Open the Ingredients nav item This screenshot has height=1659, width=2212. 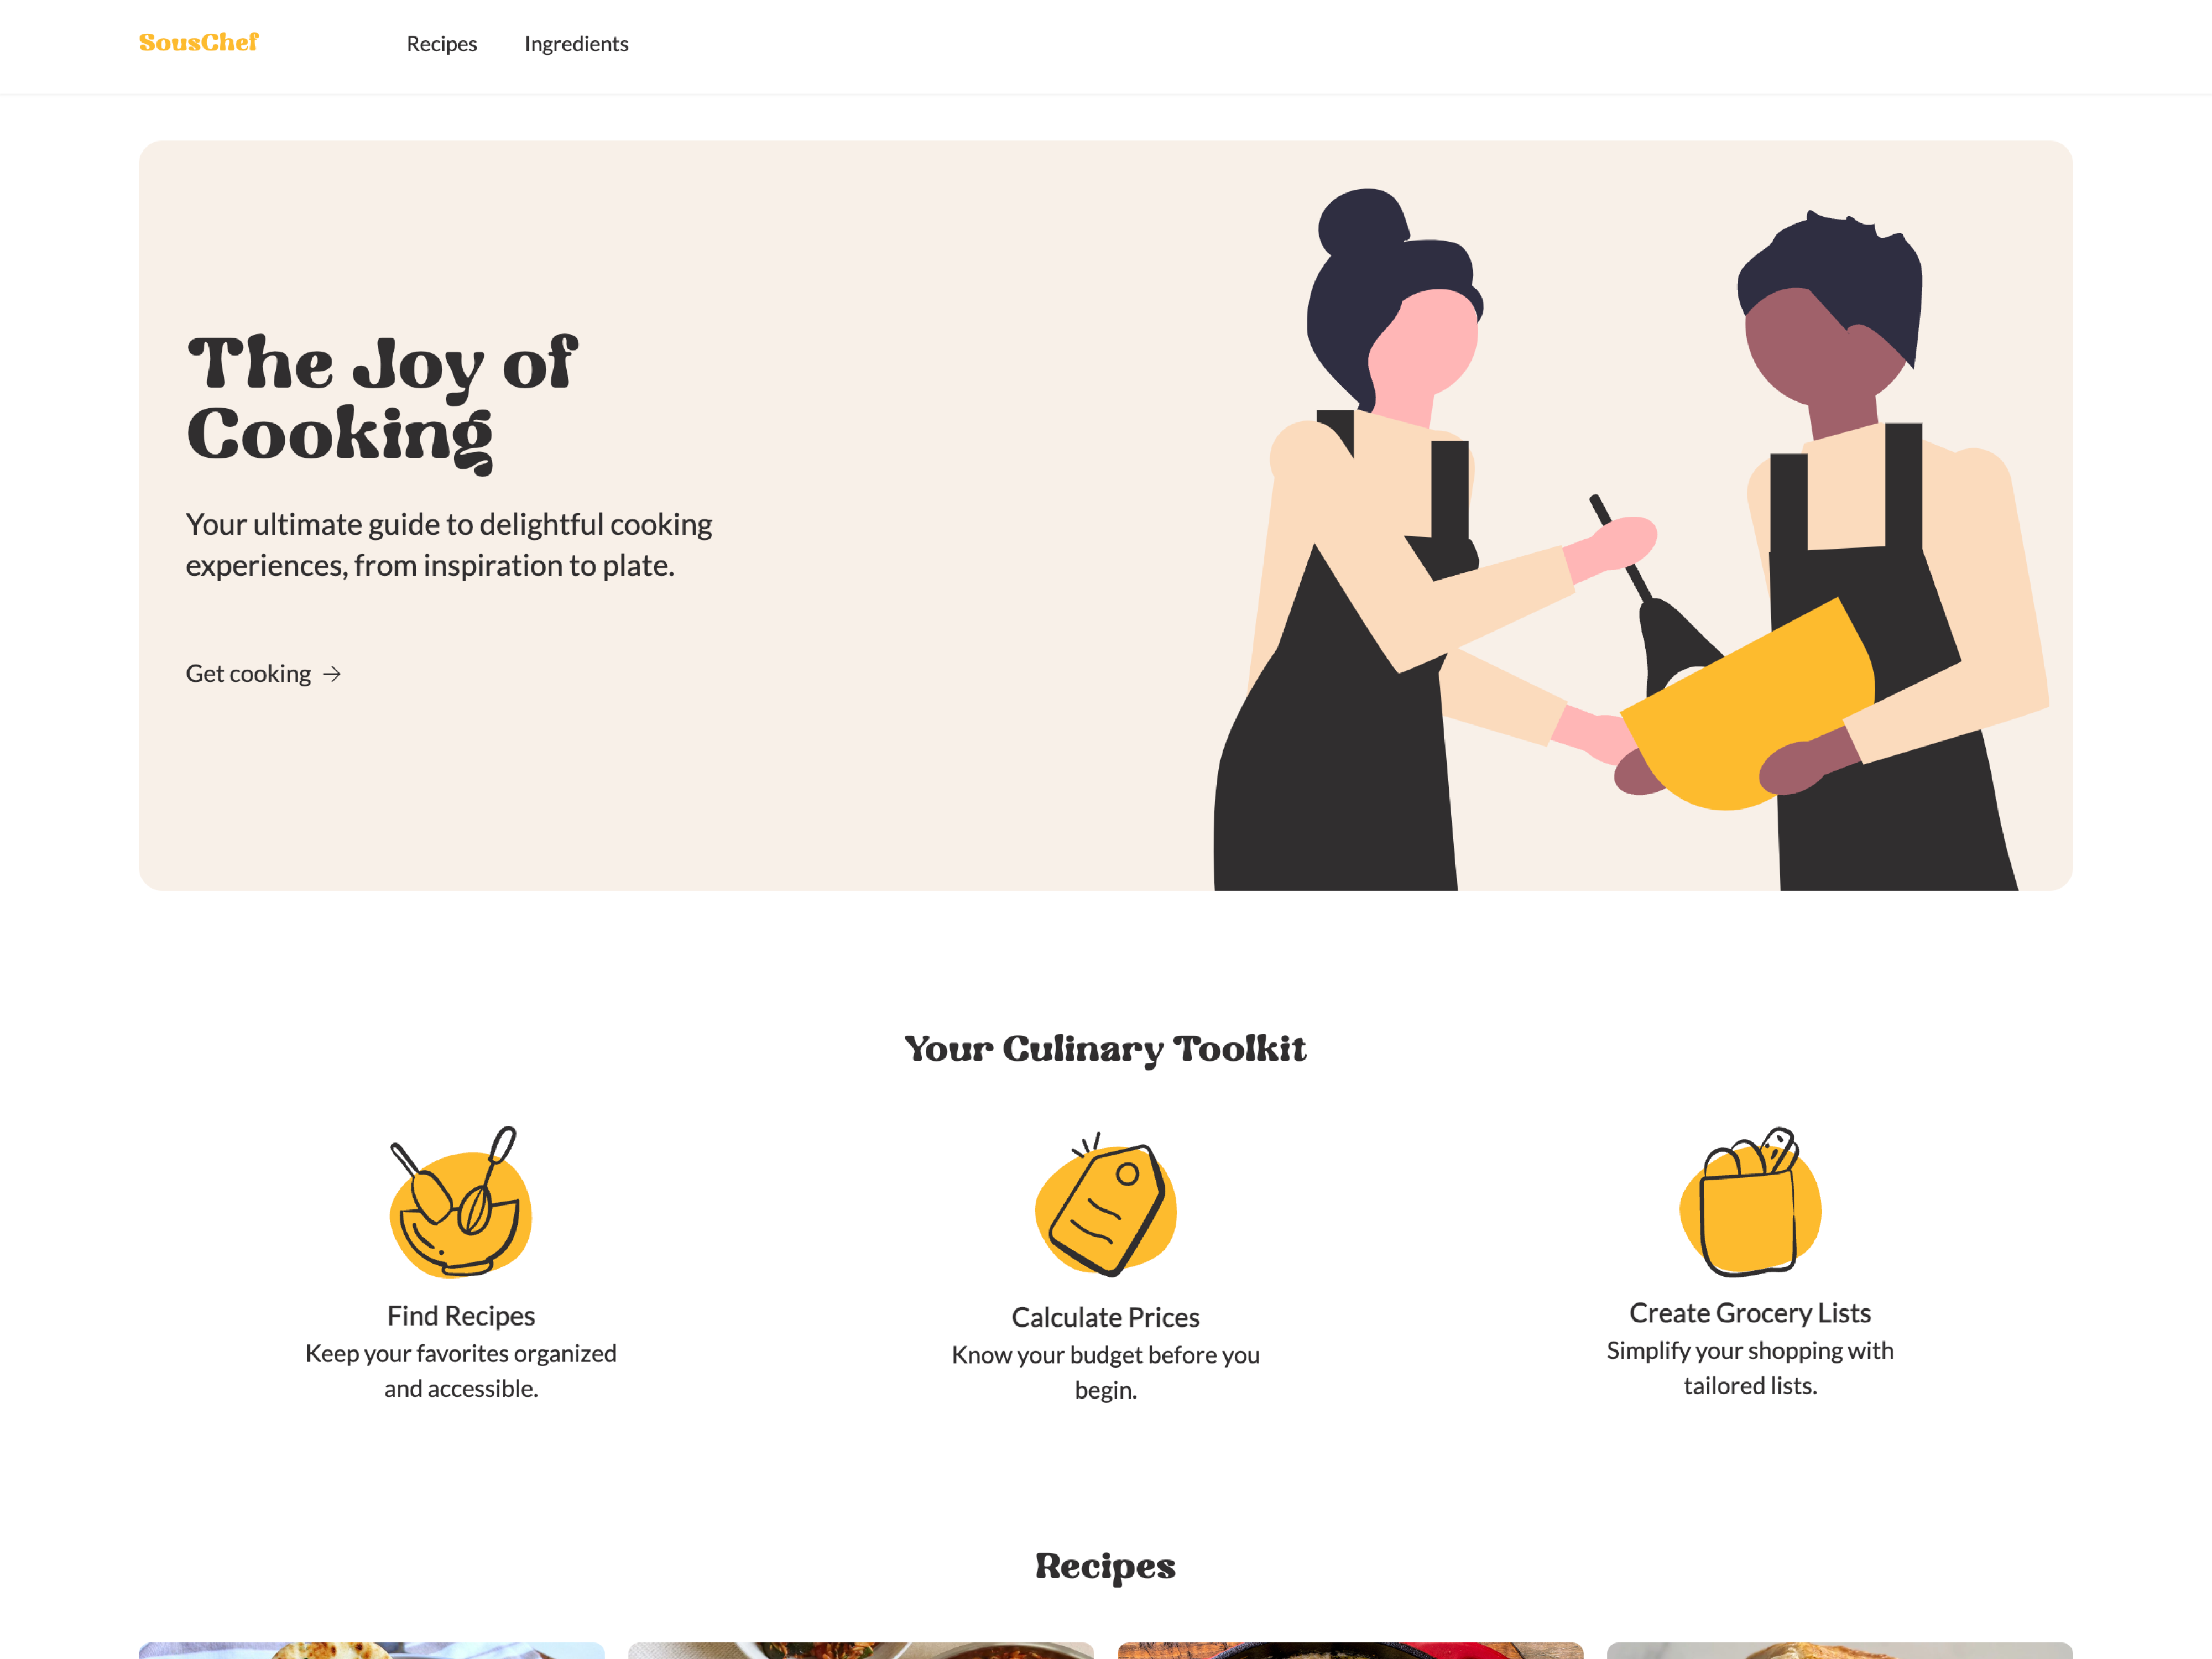(x=576, y=44)
